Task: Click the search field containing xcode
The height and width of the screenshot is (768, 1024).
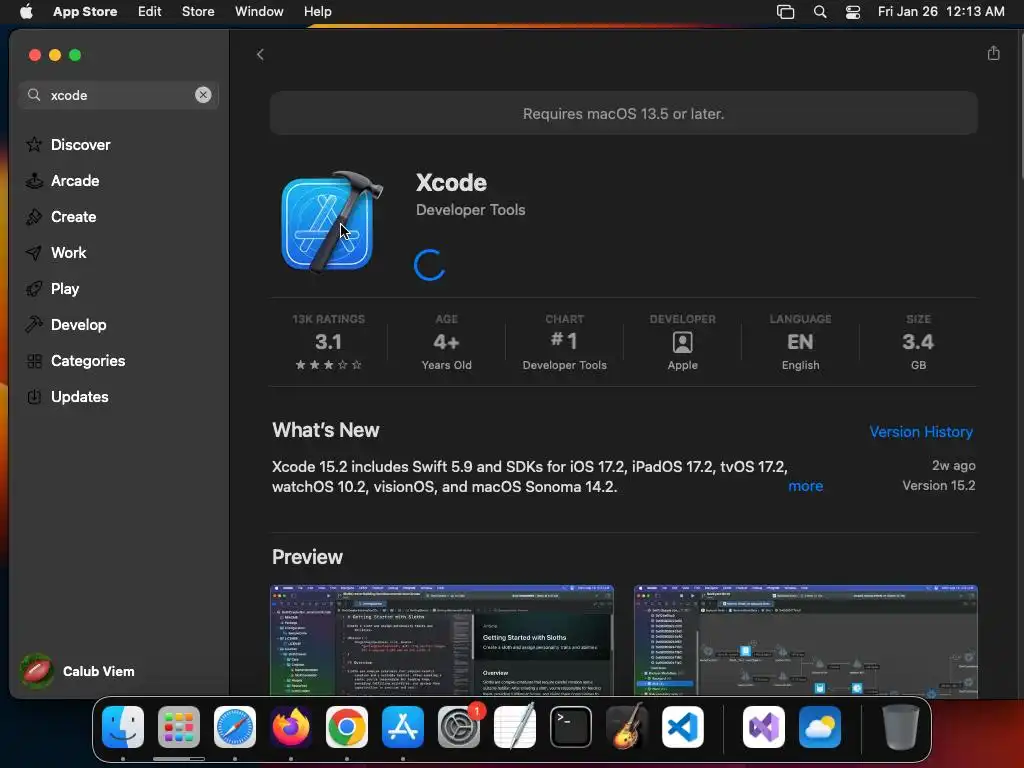Action: (x=119, y=95)
